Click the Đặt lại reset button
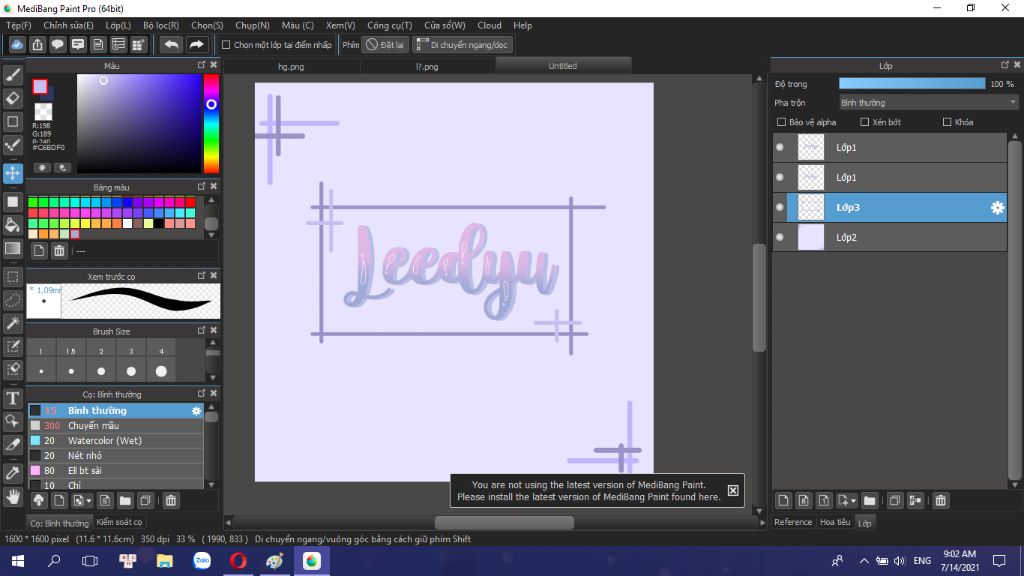 pos(385,44)
